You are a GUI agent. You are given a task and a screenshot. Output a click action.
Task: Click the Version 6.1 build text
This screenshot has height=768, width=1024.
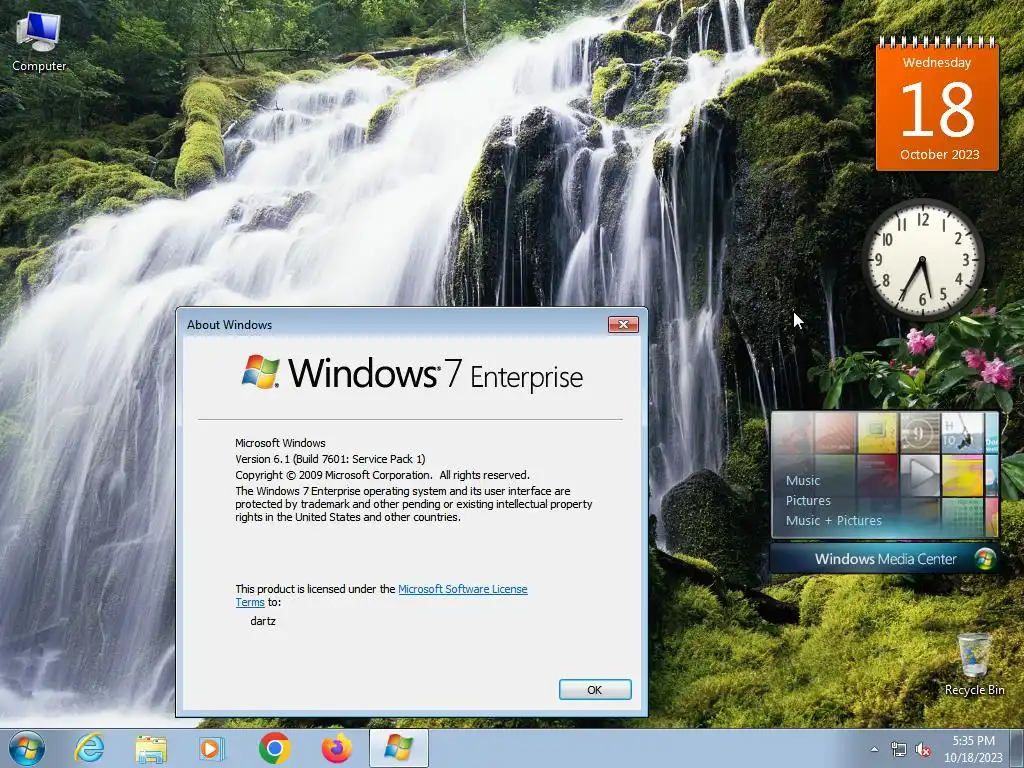pyautogui.click(x=330, y=459)
